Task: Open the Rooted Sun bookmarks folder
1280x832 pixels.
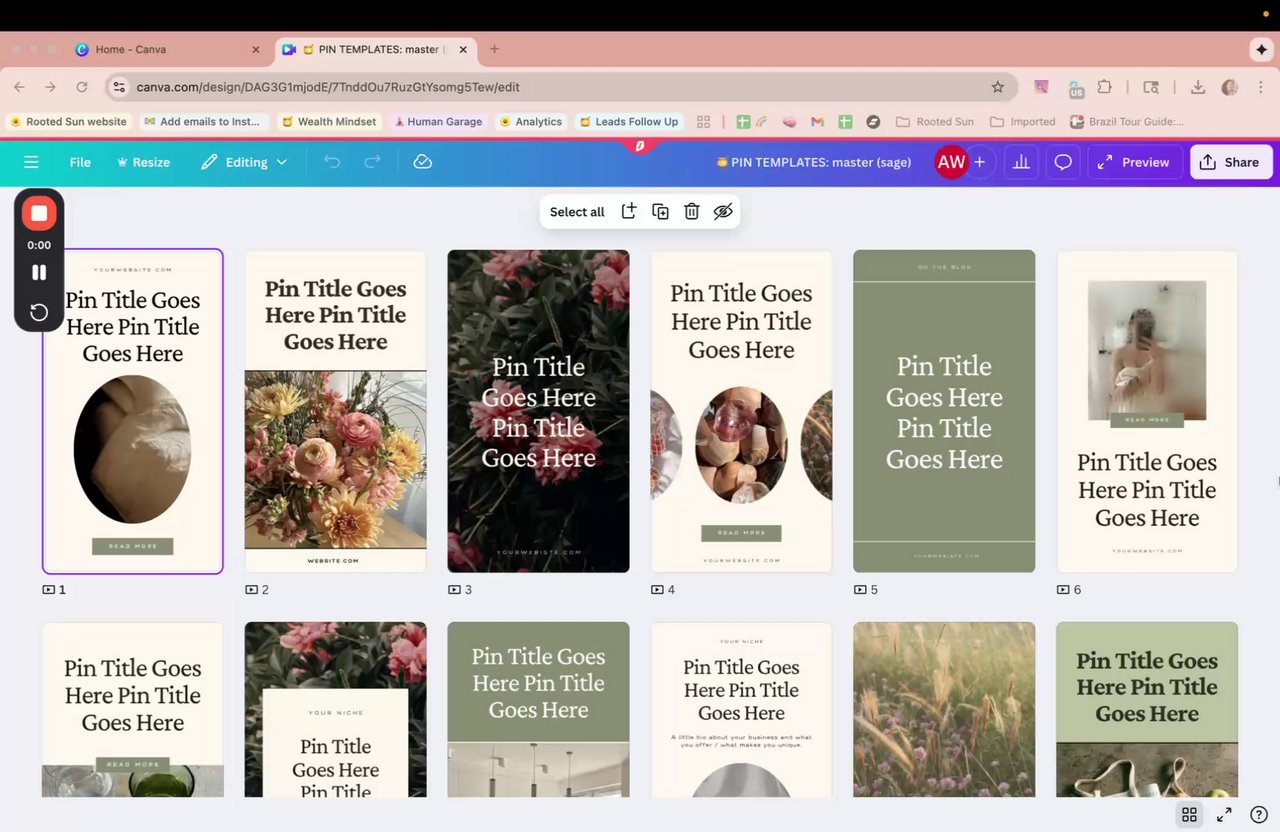Action: pos(935,122)
